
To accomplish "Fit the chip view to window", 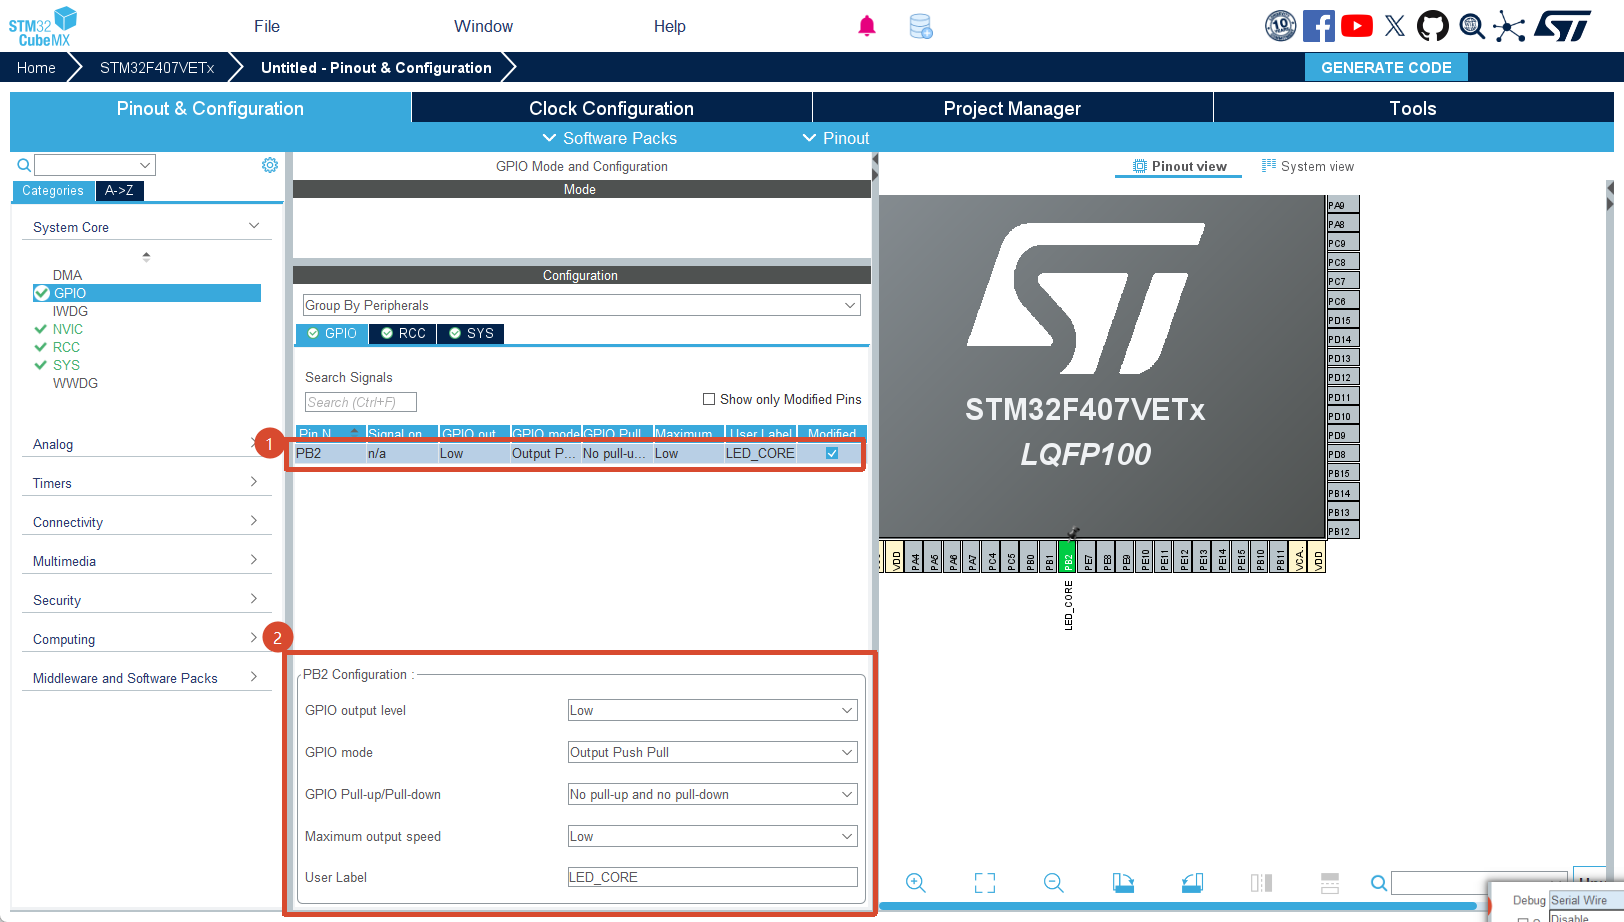I will [985, 883].
